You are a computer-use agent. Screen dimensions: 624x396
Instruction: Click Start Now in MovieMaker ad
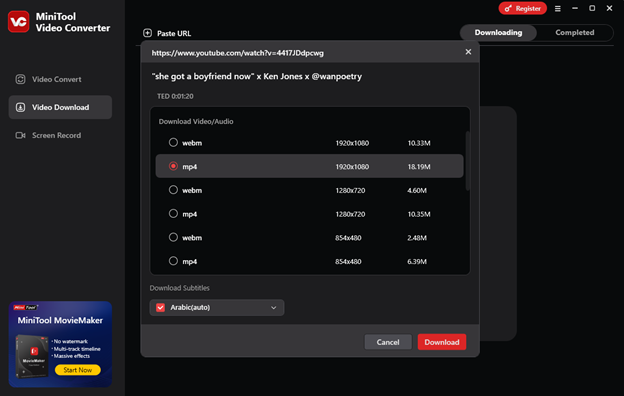[x=78, y=370]
